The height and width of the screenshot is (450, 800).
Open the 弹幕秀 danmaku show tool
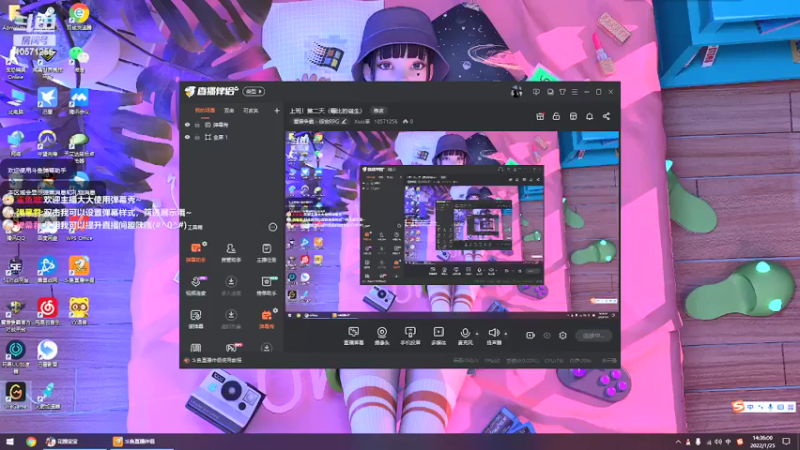(x=266, y=319)
